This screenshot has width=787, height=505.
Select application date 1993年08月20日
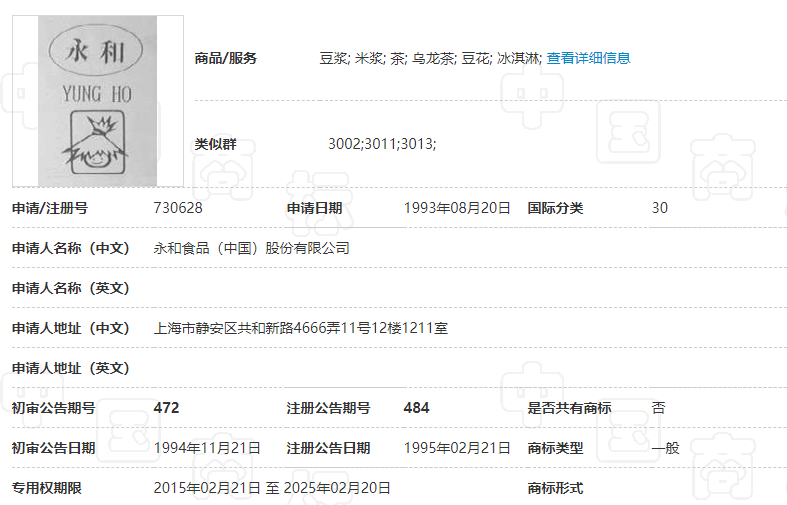click(457, 208)
